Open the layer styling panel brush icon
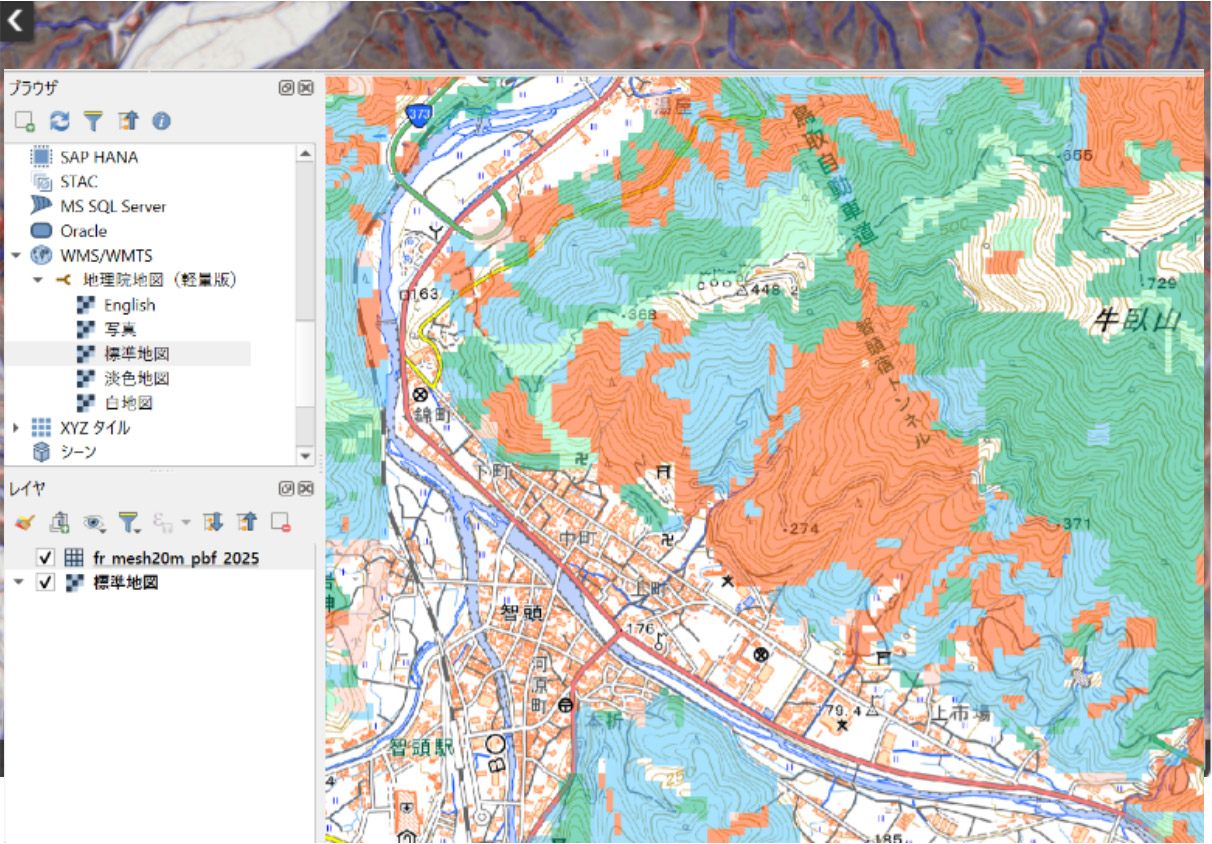 [26, 521]
